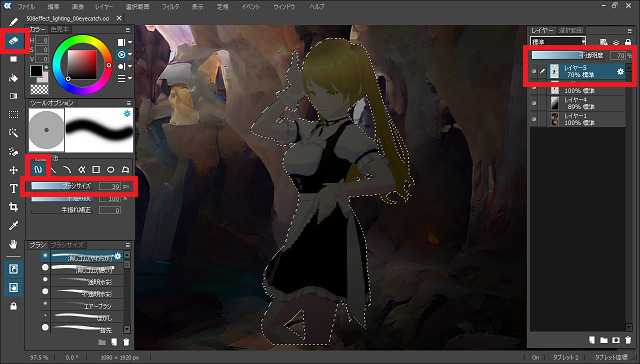
Task: Toggle clipping icon in layer panel
Action: [616, 42]
